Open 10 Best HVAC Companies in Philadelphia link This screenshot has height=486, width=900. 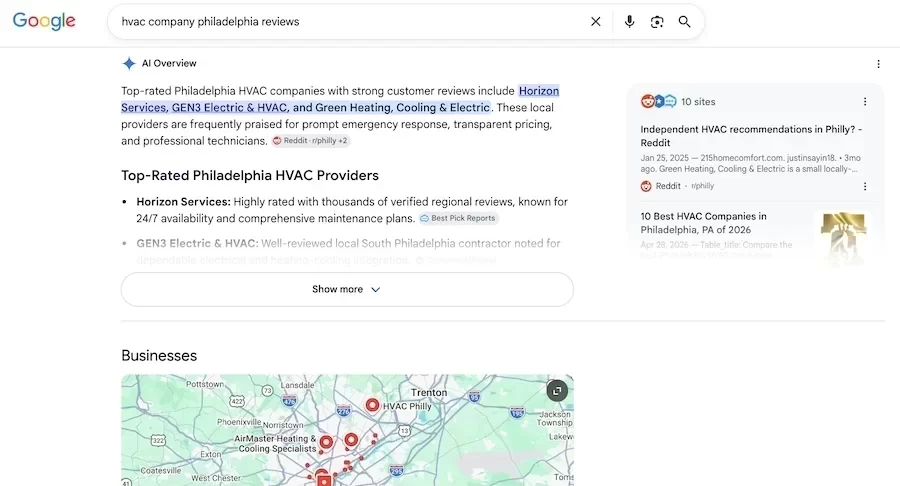pyautogui.click(x=704, y=223)
